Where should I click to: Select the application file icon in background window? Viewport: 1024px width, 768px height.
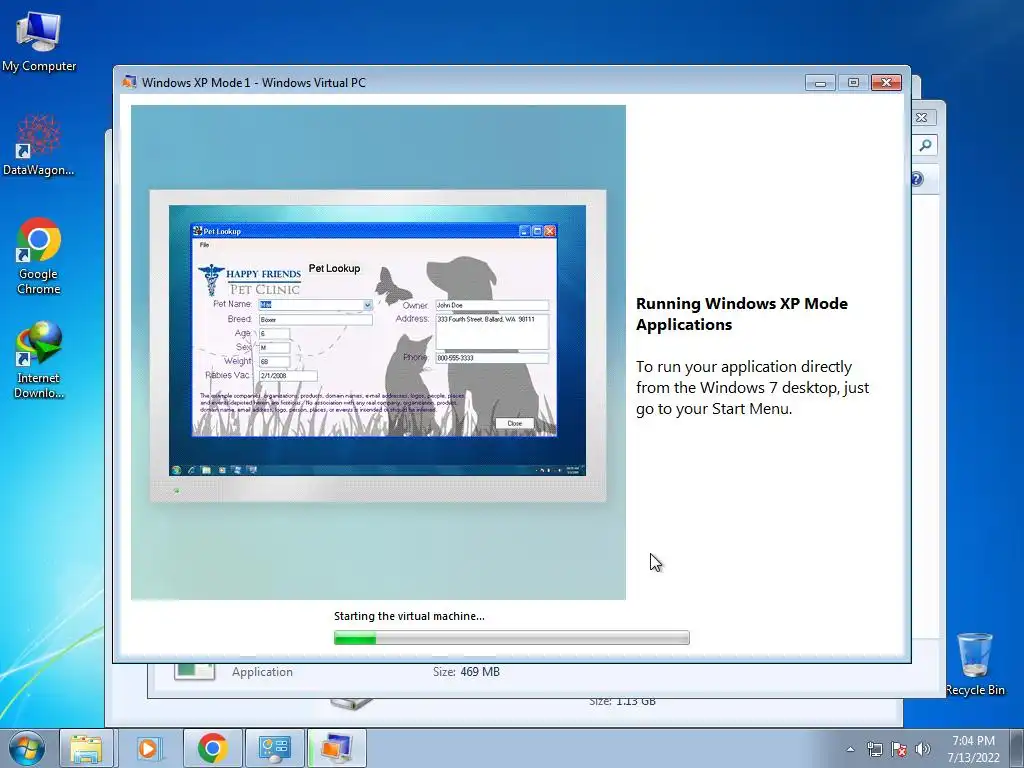[195, 671]
